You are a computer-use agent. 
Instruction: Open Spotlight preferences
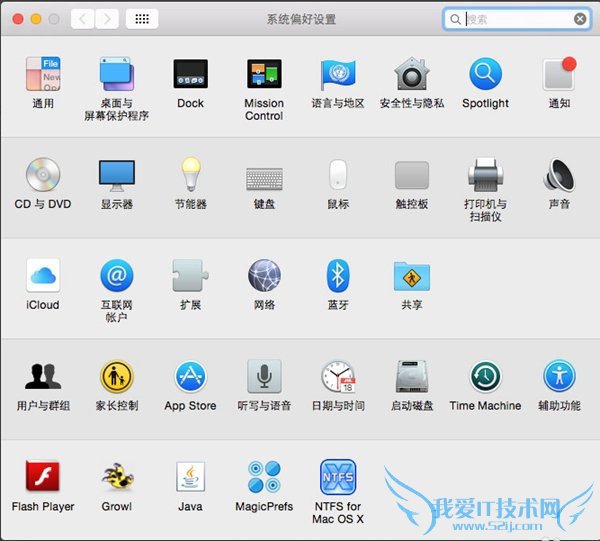(x=485, y=74)
